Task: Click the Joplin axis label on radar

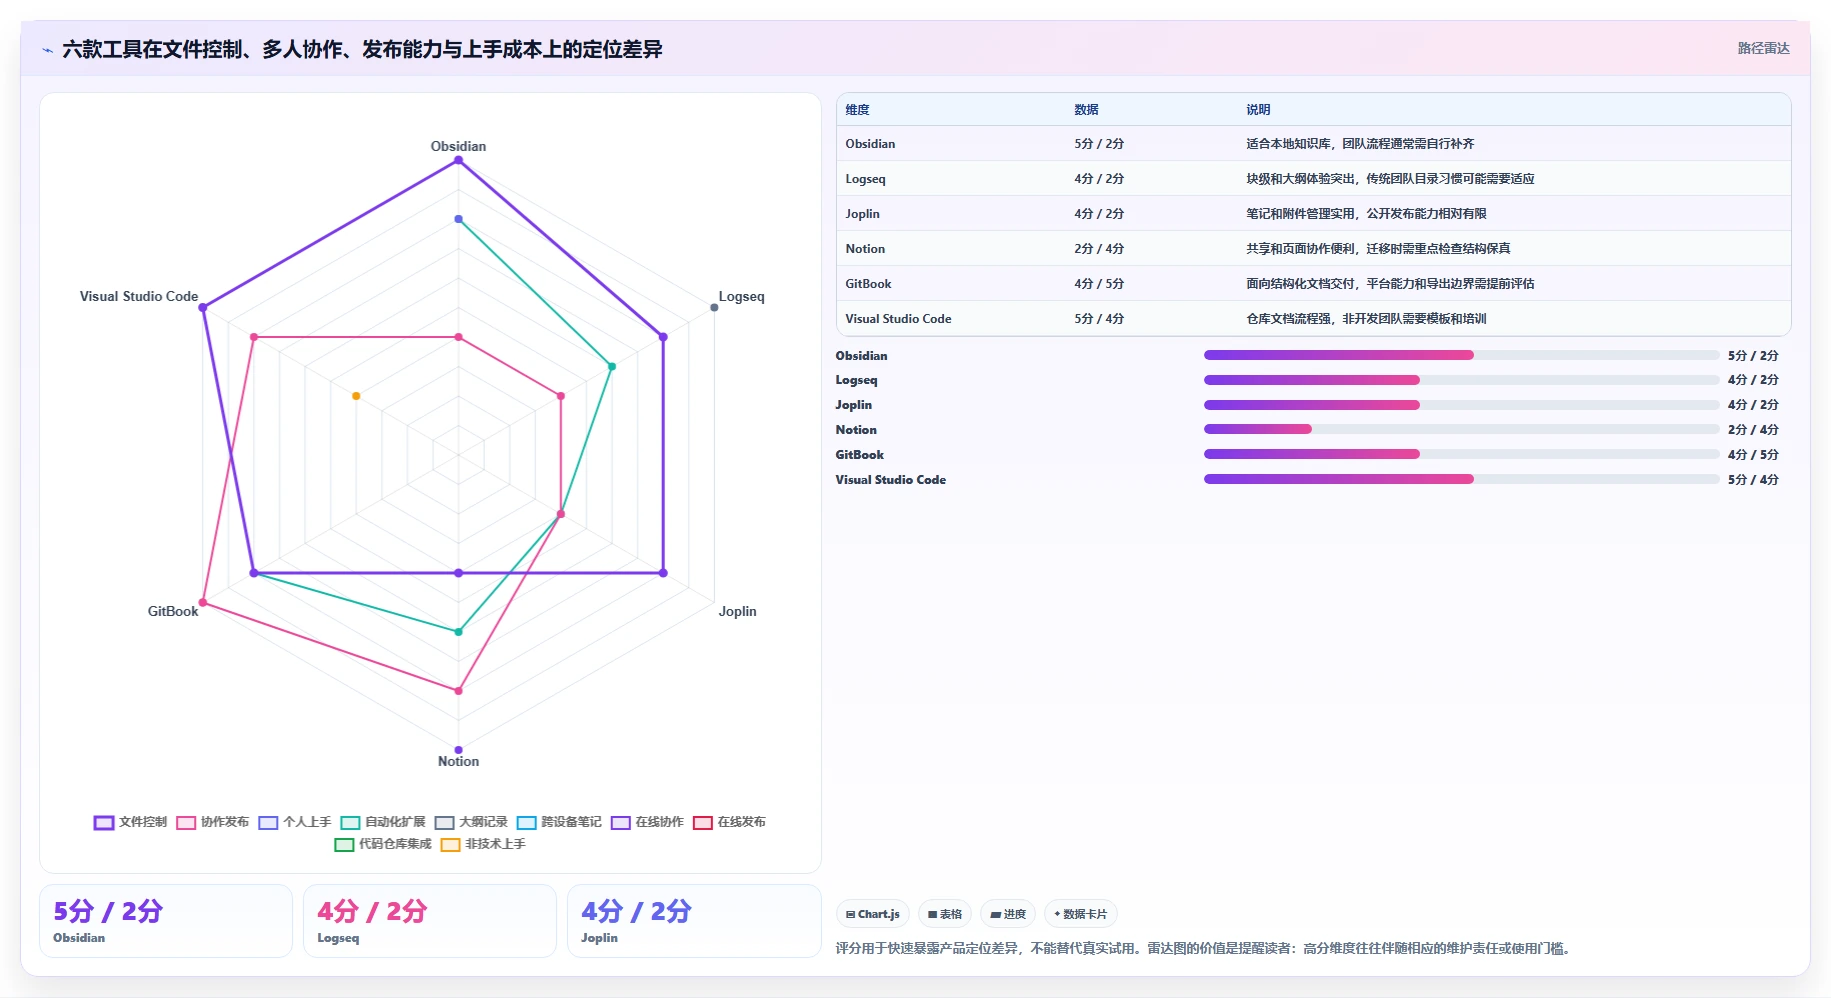Action: point(737,611)
